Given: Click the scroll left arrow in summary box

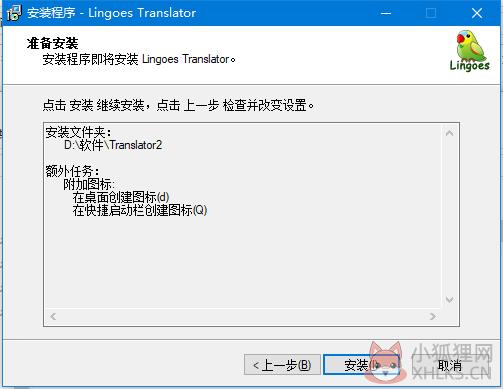Looking at the screenshot, I should click(x=53, y=316).
